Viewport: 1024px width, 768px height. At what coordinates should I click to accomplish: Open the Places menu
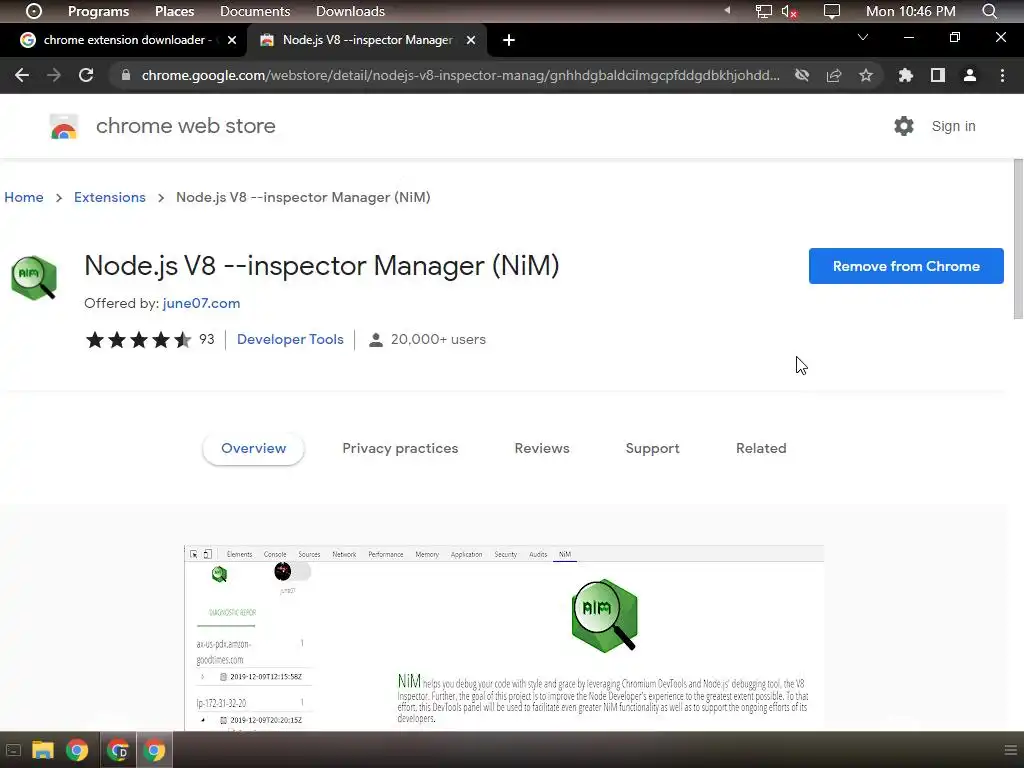[174, 11]
